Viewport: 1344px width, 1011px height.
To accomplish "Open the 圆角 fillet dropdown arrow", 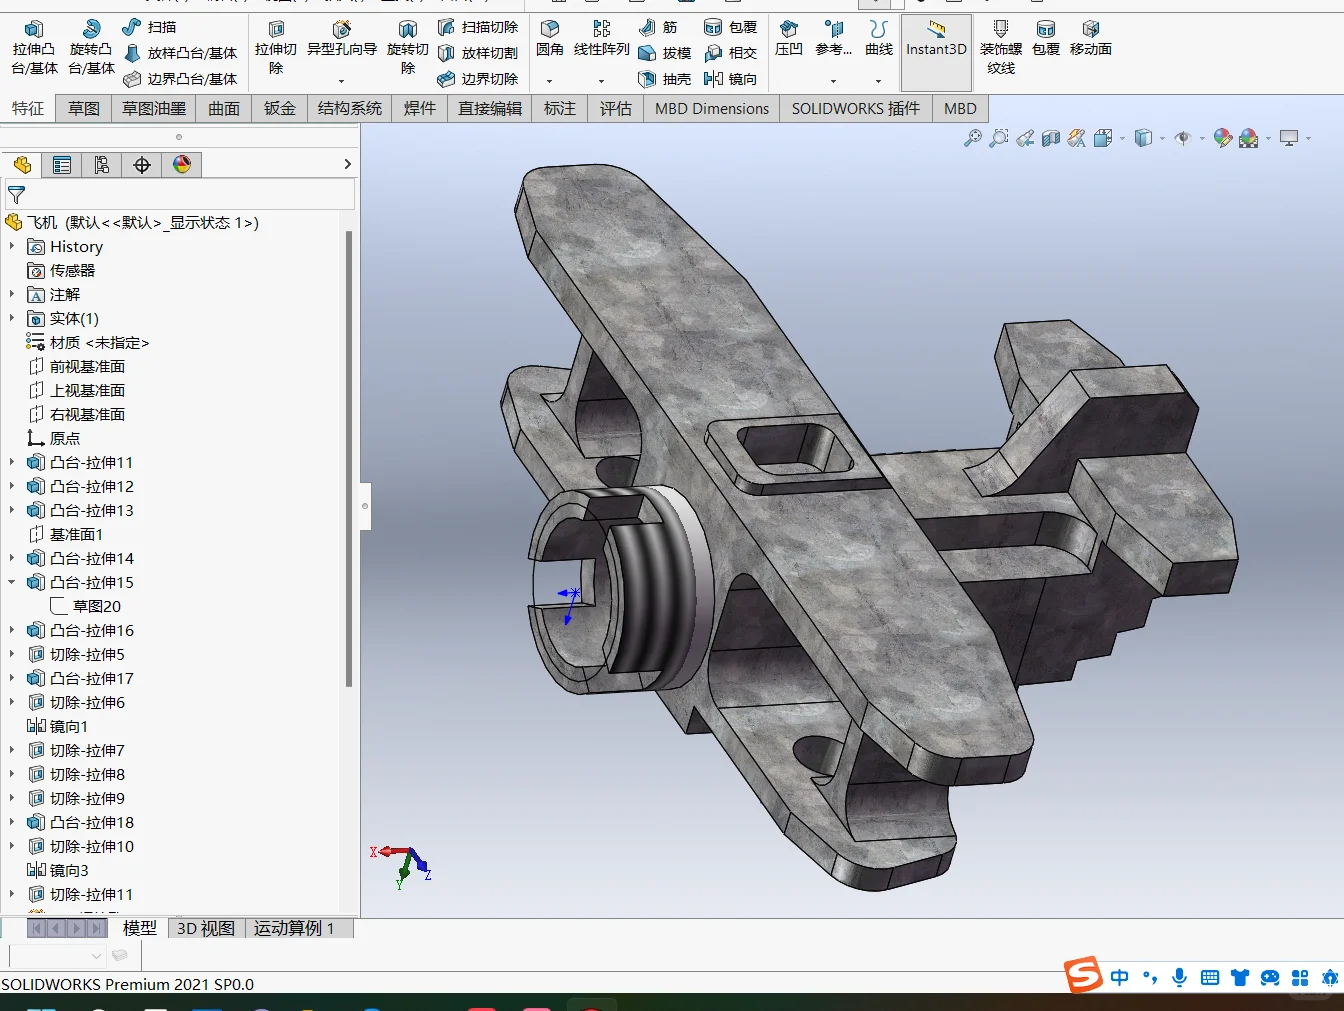I will click(x=549, y=81).
